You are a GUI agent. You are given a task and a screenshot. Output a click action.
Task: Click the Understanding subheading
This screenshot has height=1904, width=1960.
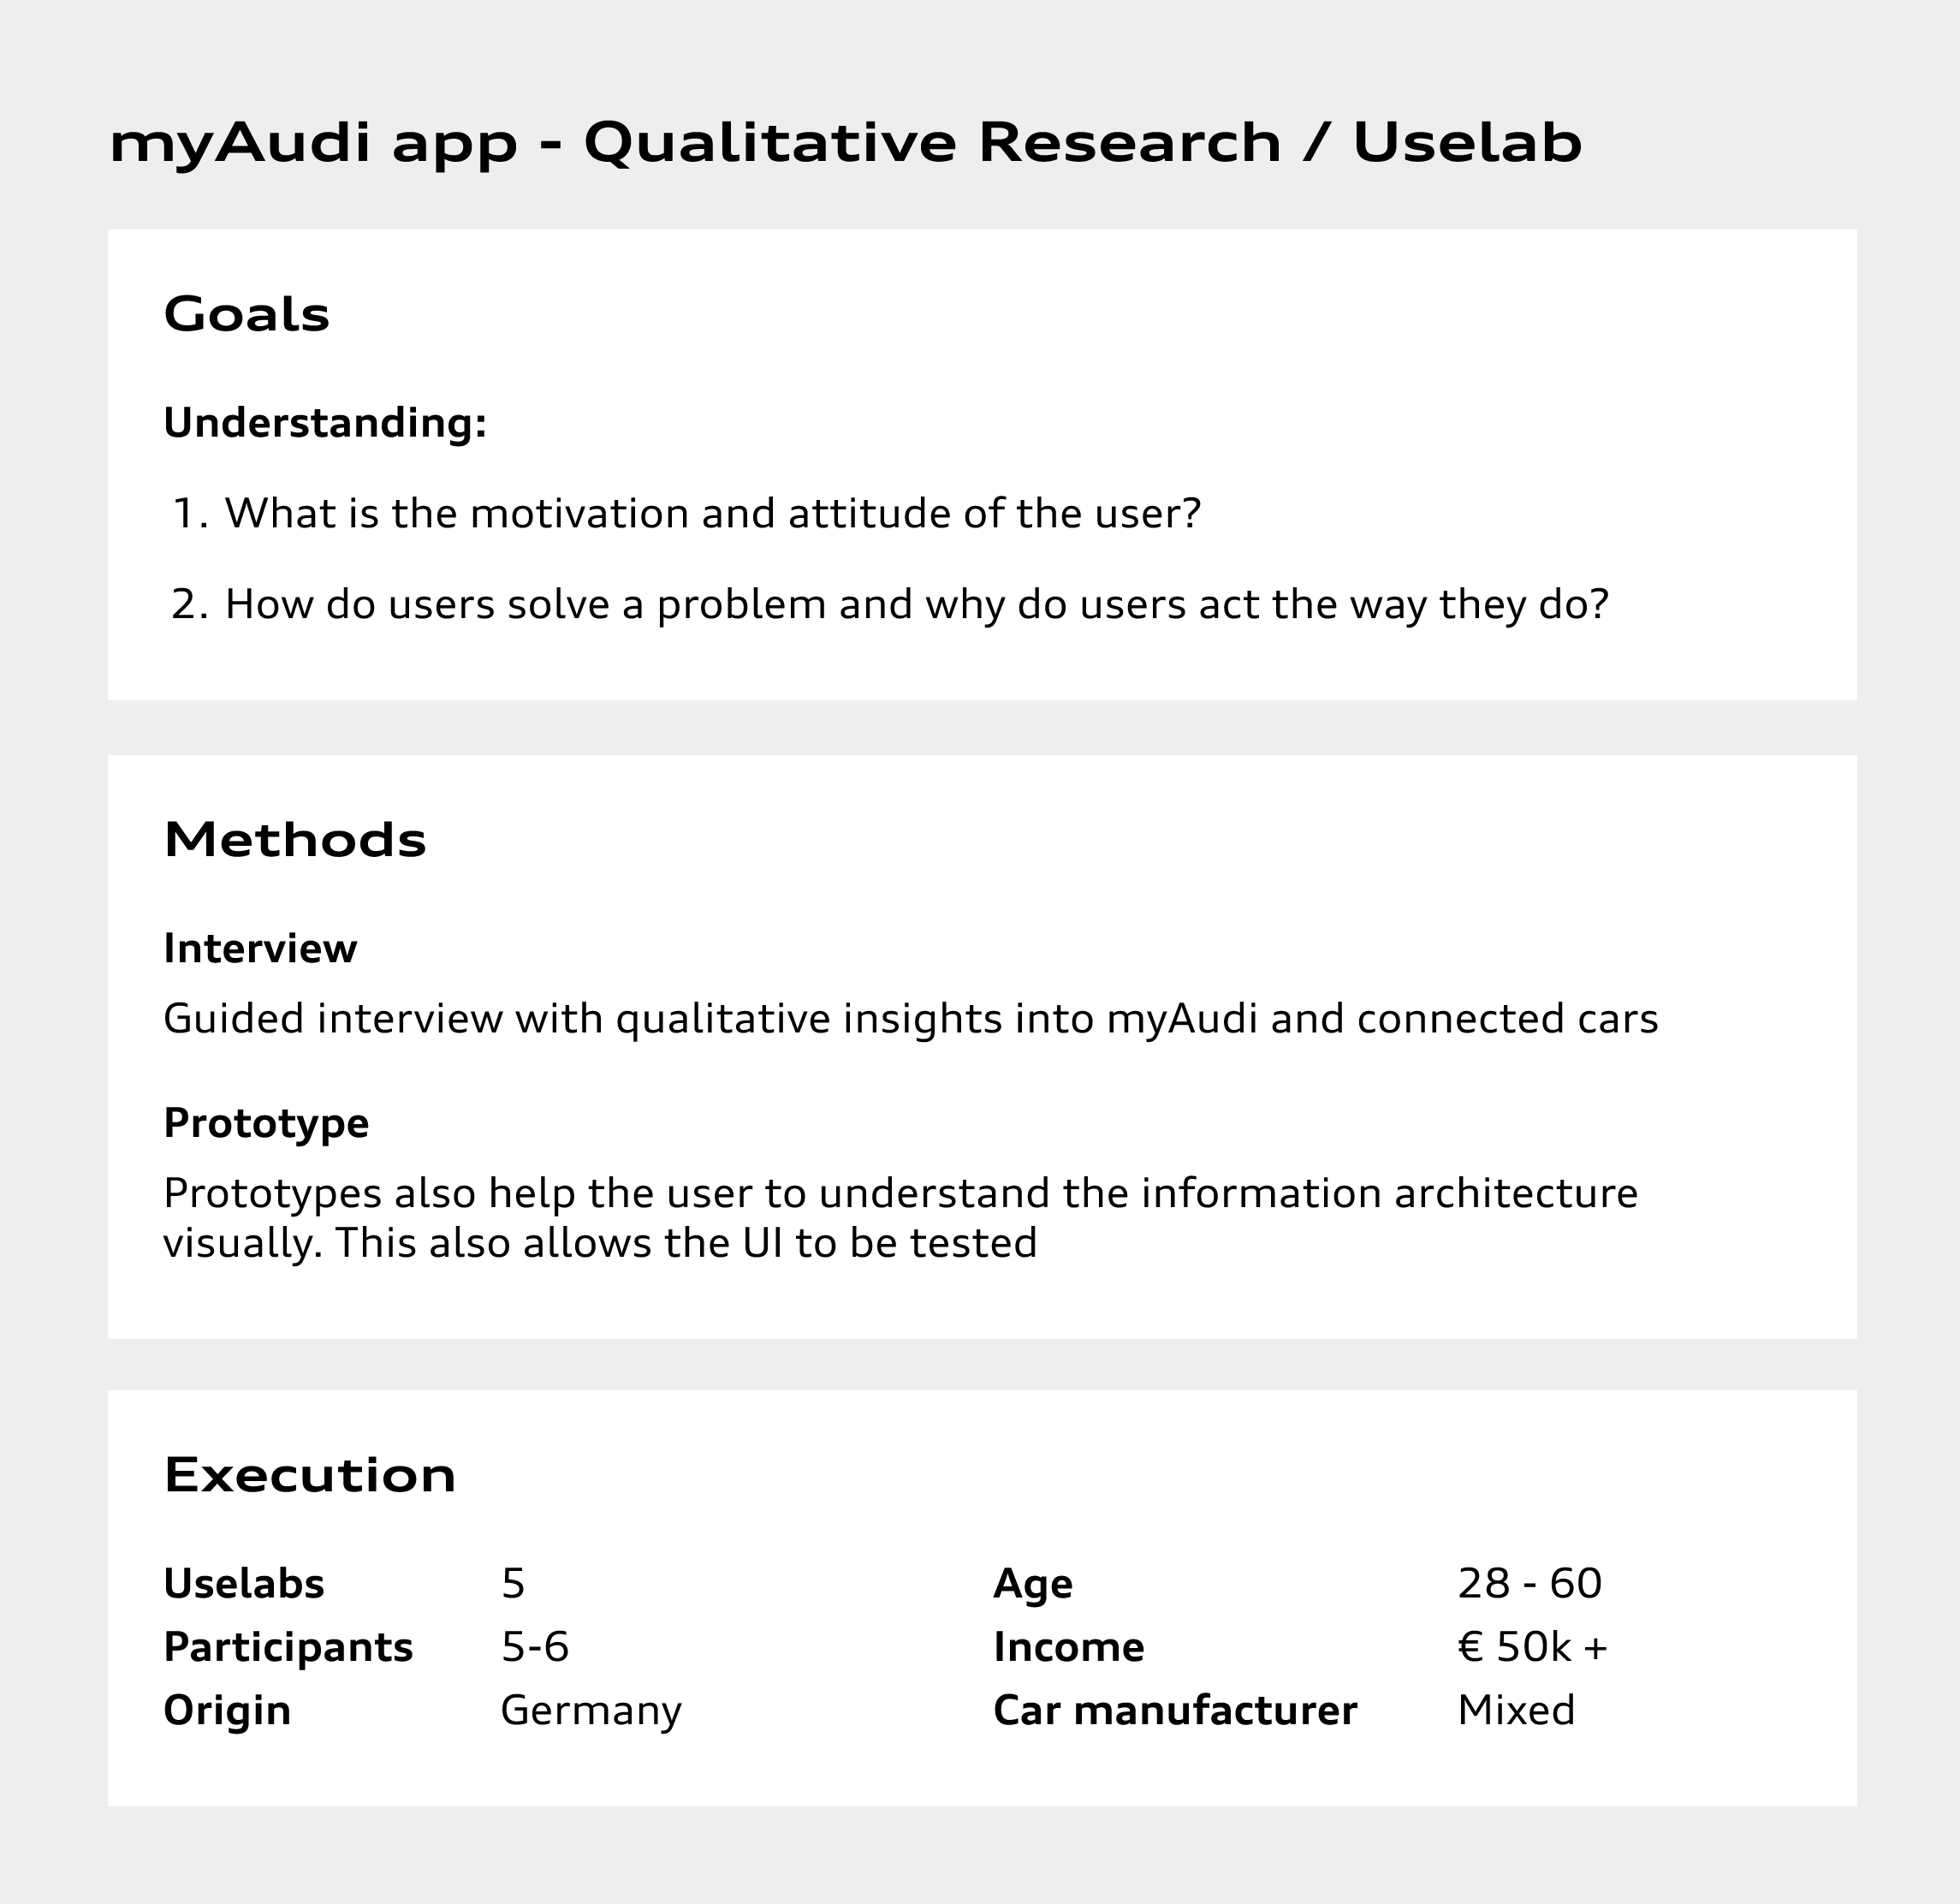(x=325, y=423)
